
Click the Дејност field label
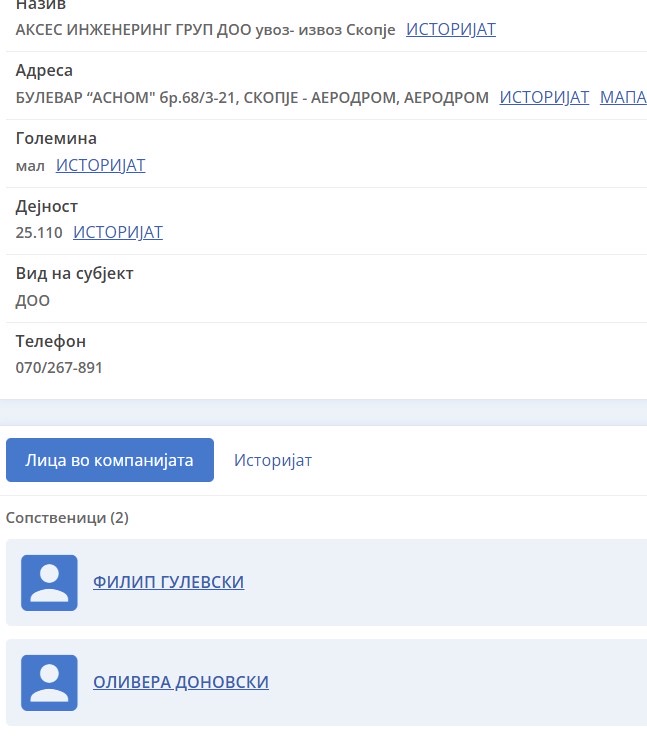point(47,207)
